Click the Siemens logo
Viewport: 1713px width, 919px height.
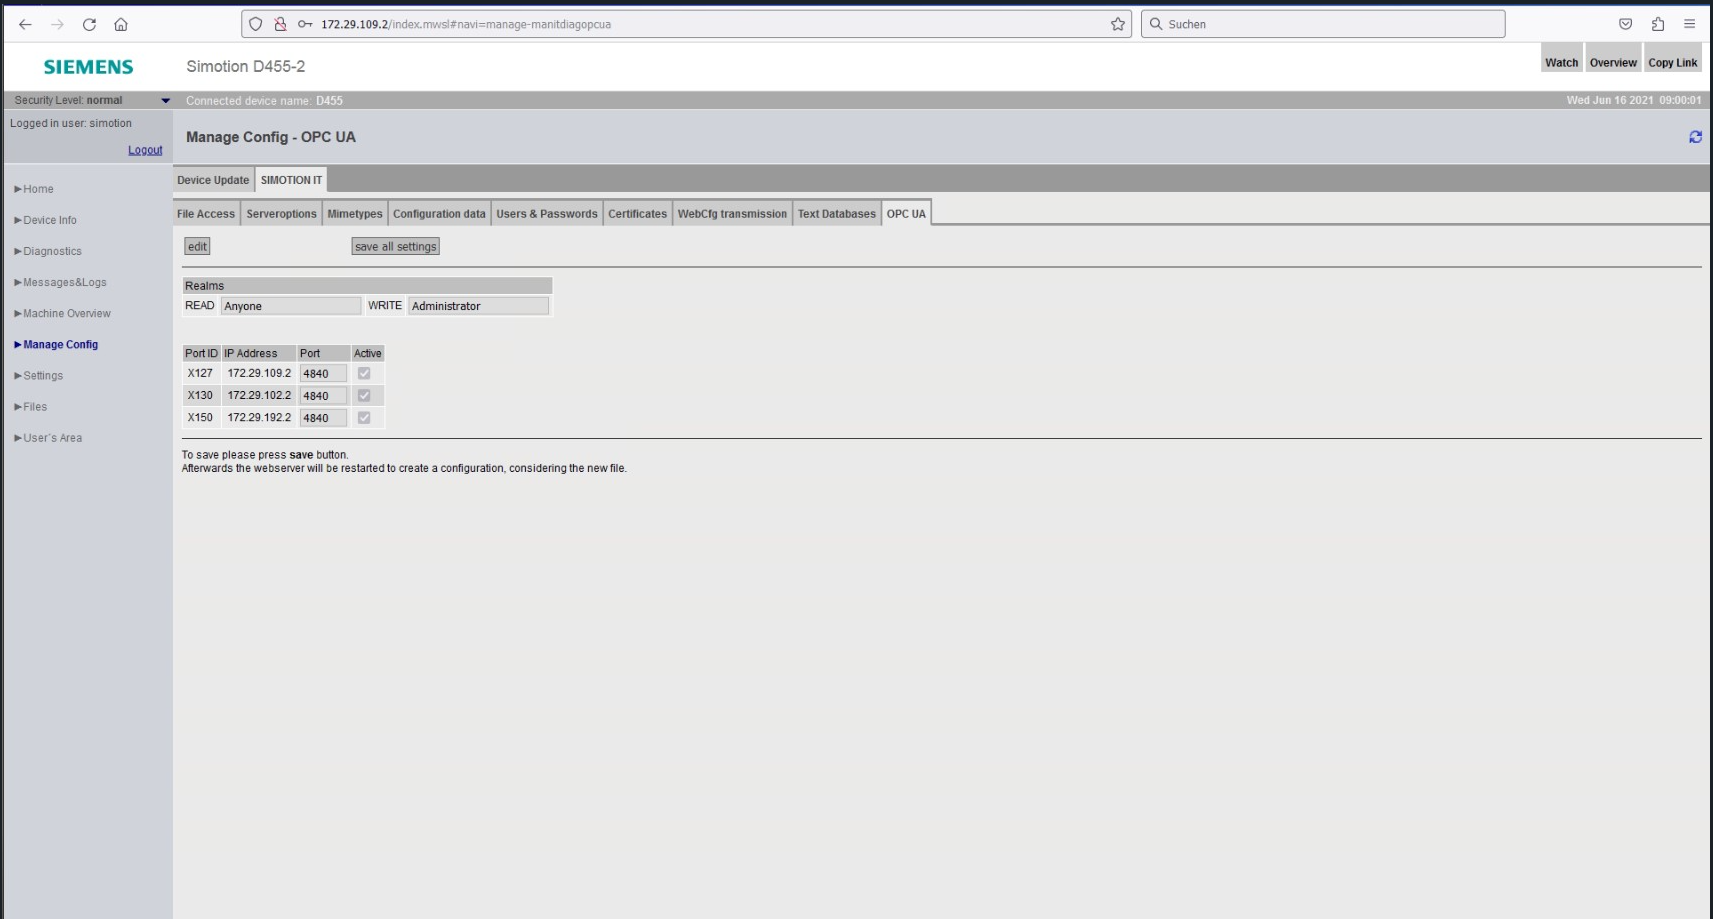[88, 67]
